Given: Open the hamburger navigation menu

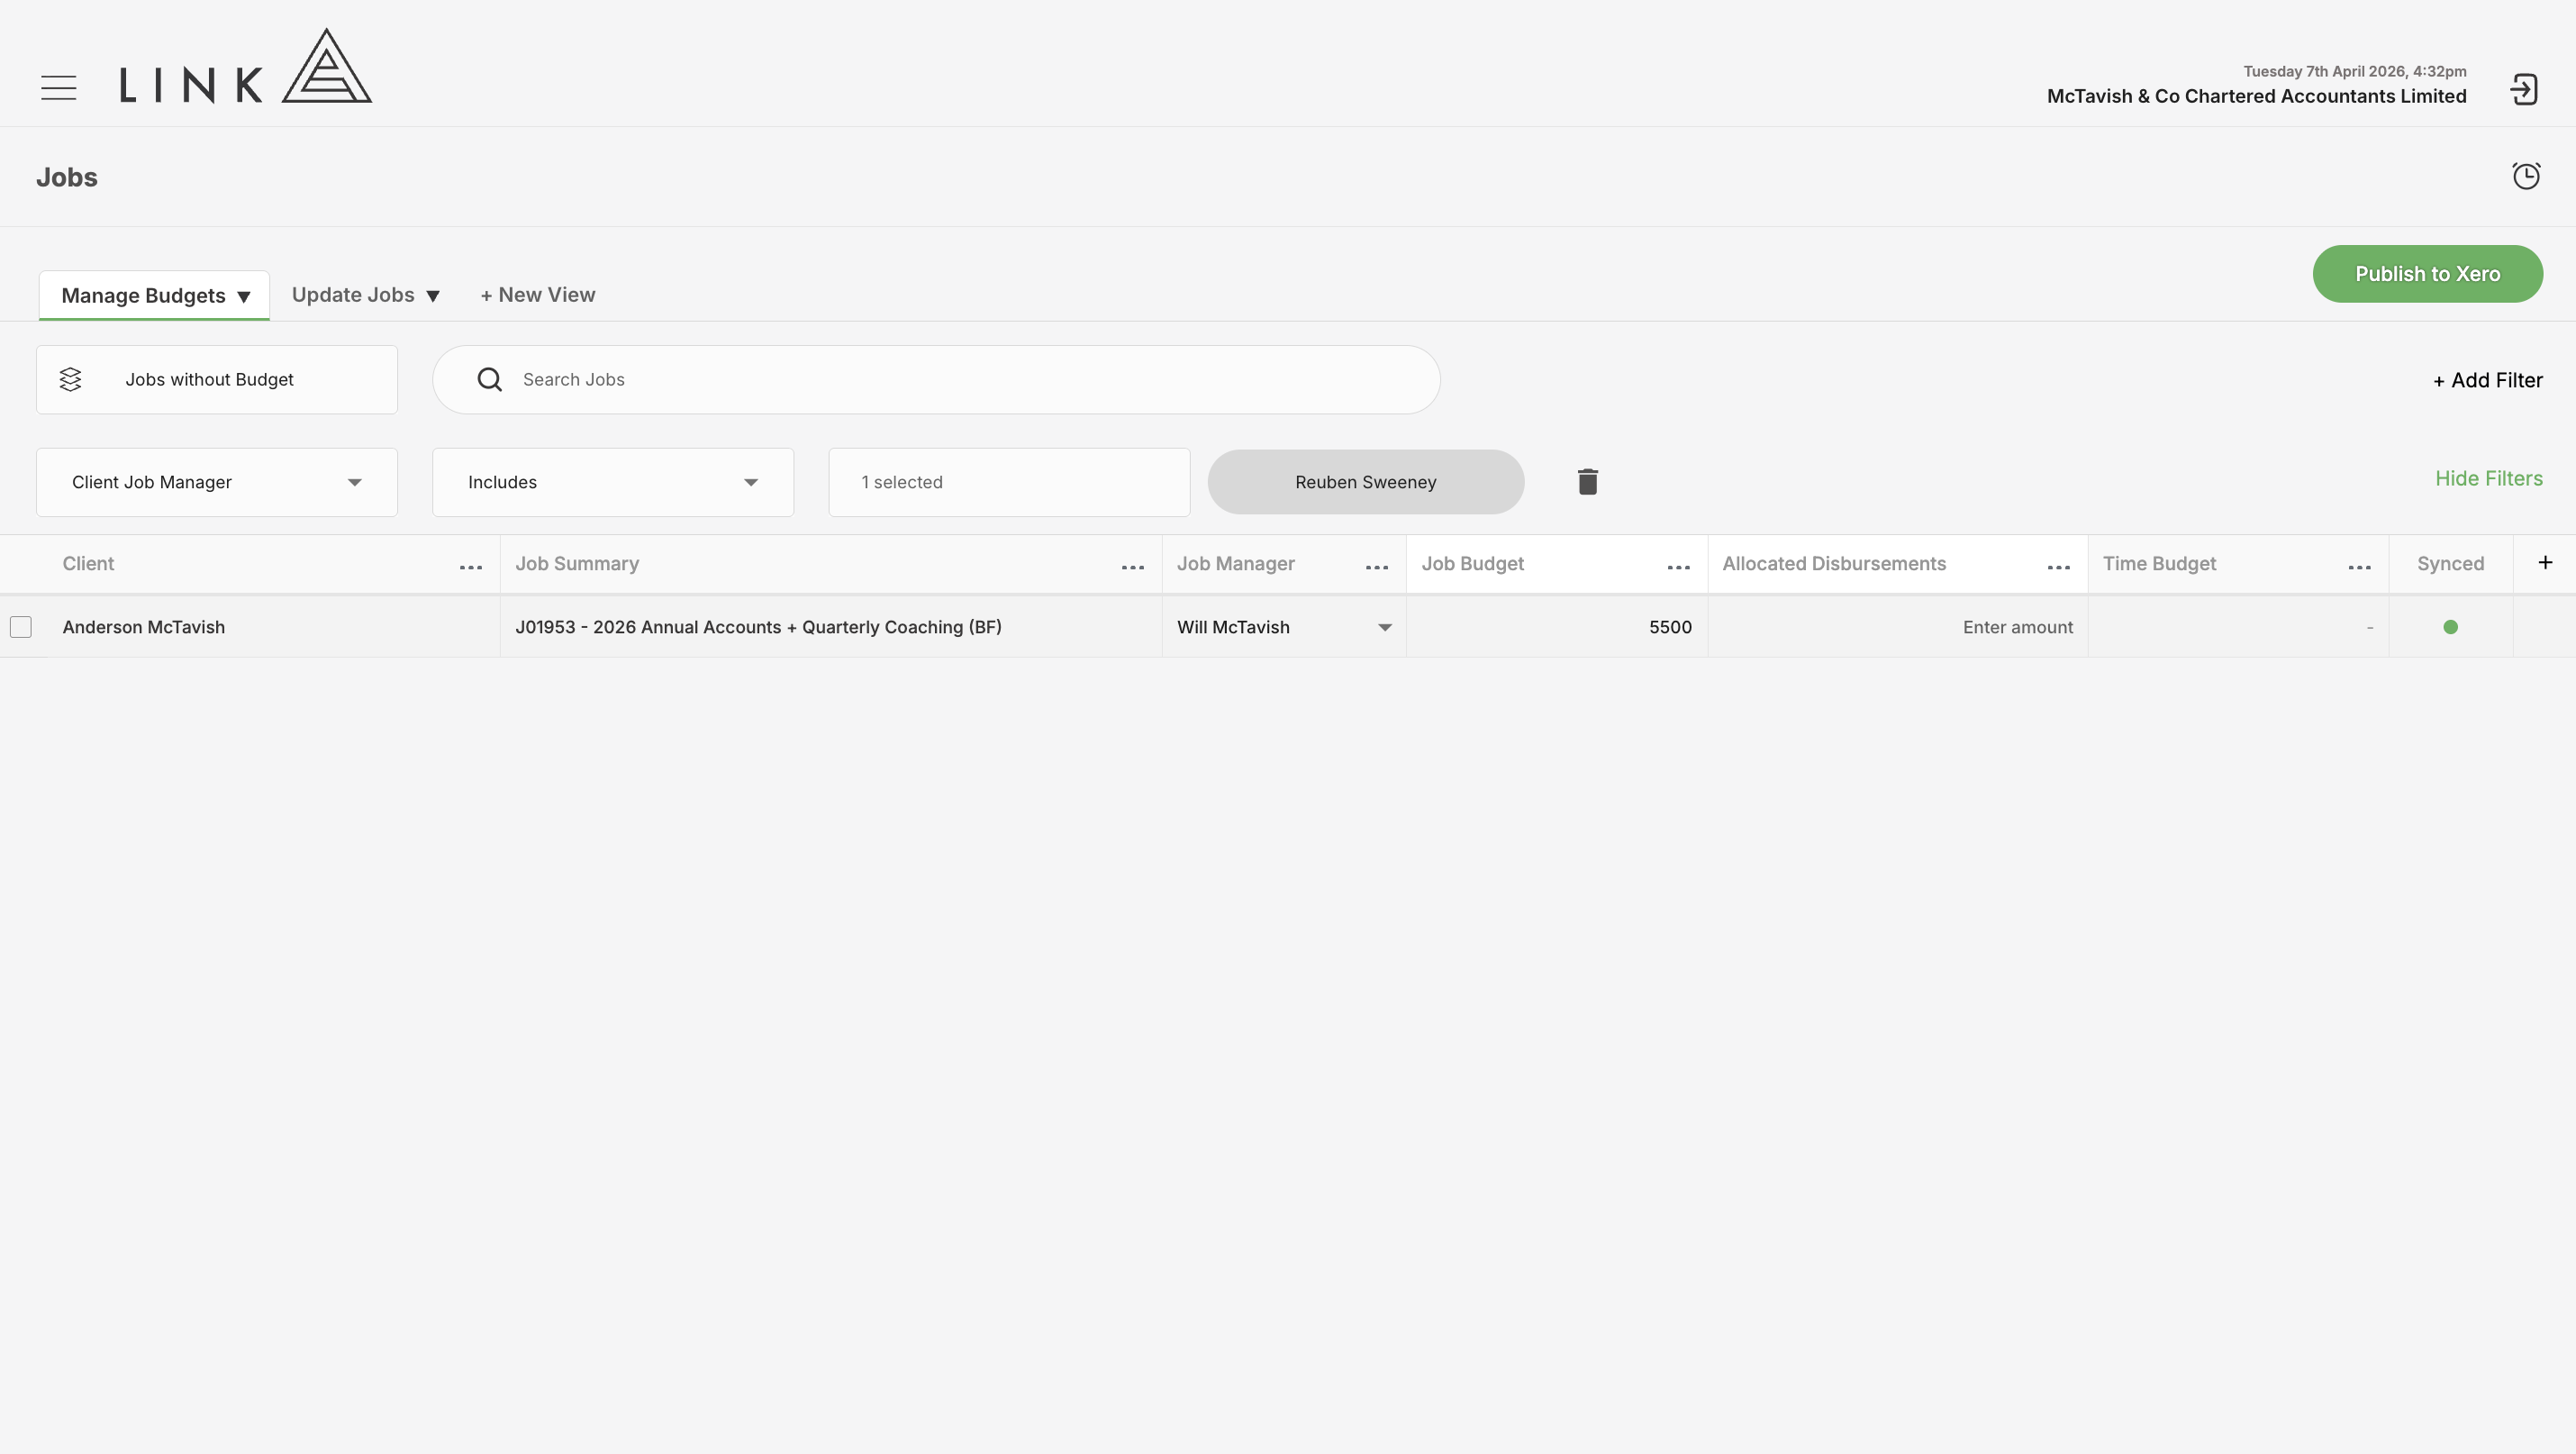Looking at the screenshot, I should pyautogui.click(x=59, y=88).
